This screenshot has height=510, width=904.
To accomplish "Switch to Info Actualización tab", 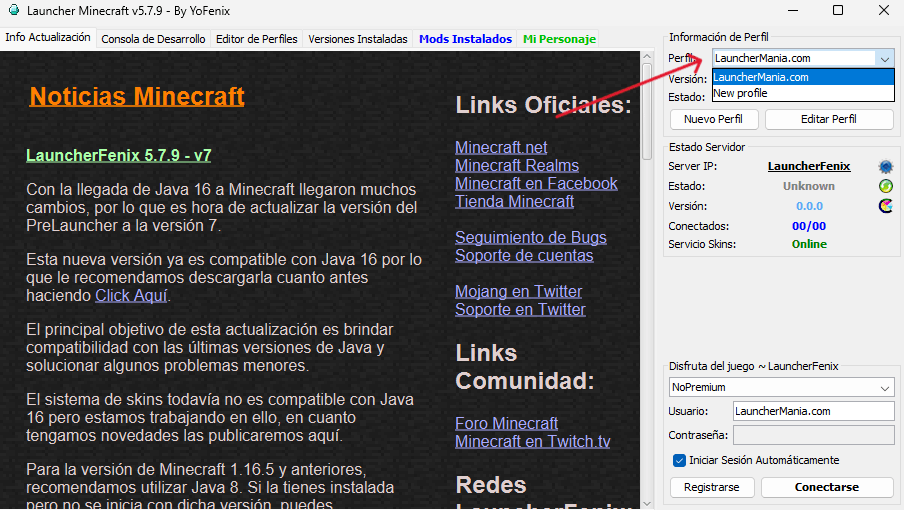I will point(48,37).
